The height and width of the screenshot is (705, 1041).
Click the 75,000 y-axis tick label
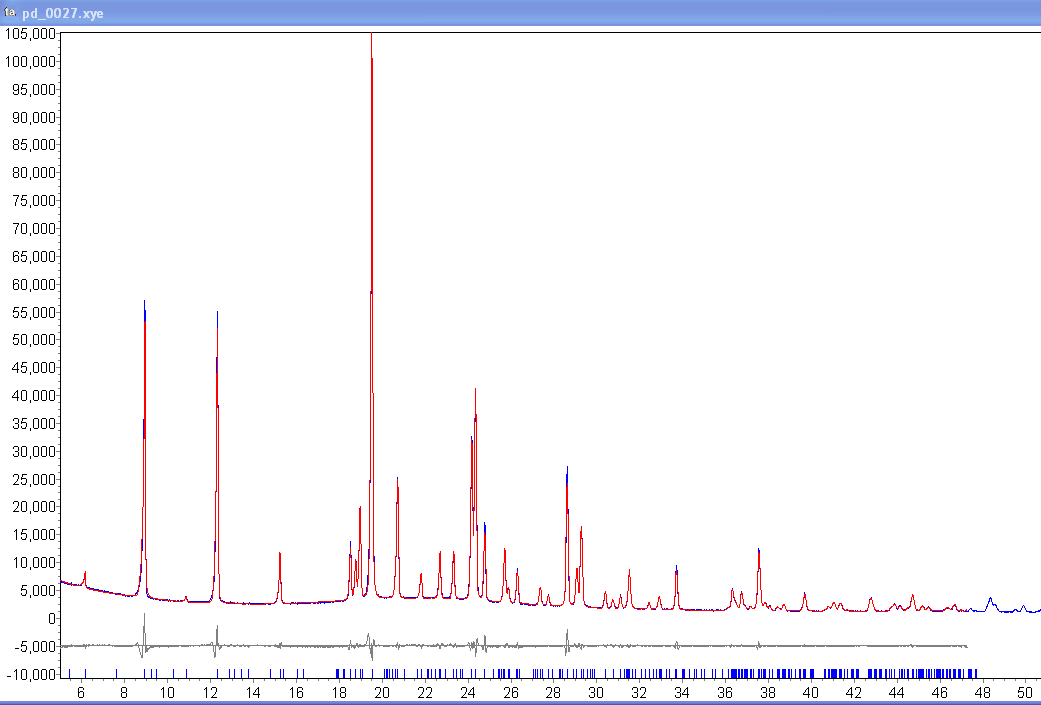pyautogui.click(x=34, y=200)
